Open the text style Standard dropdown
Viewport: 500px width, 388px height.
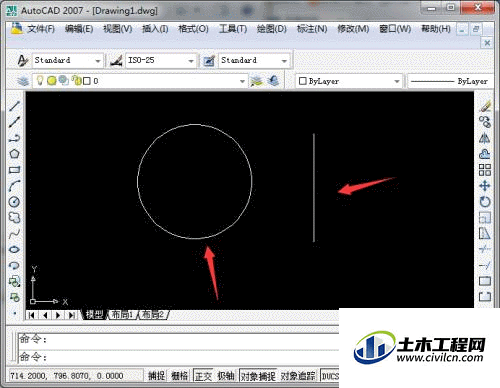[98, 61]
